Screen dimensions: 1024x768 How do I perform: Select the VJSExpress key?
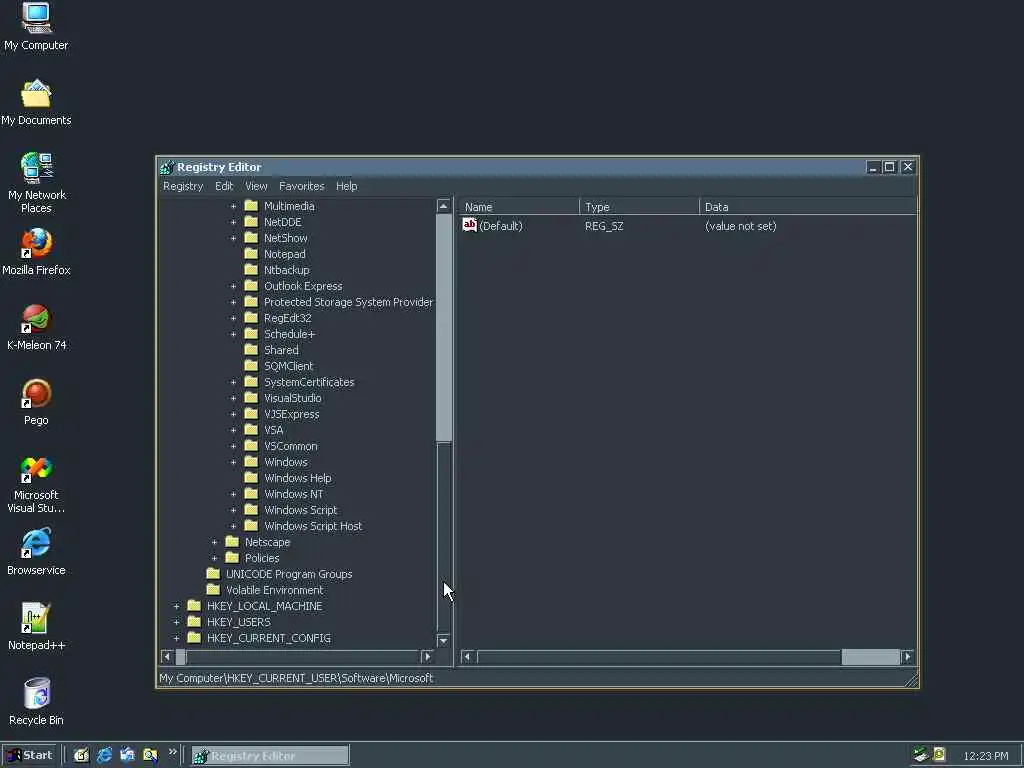(292, 414)
